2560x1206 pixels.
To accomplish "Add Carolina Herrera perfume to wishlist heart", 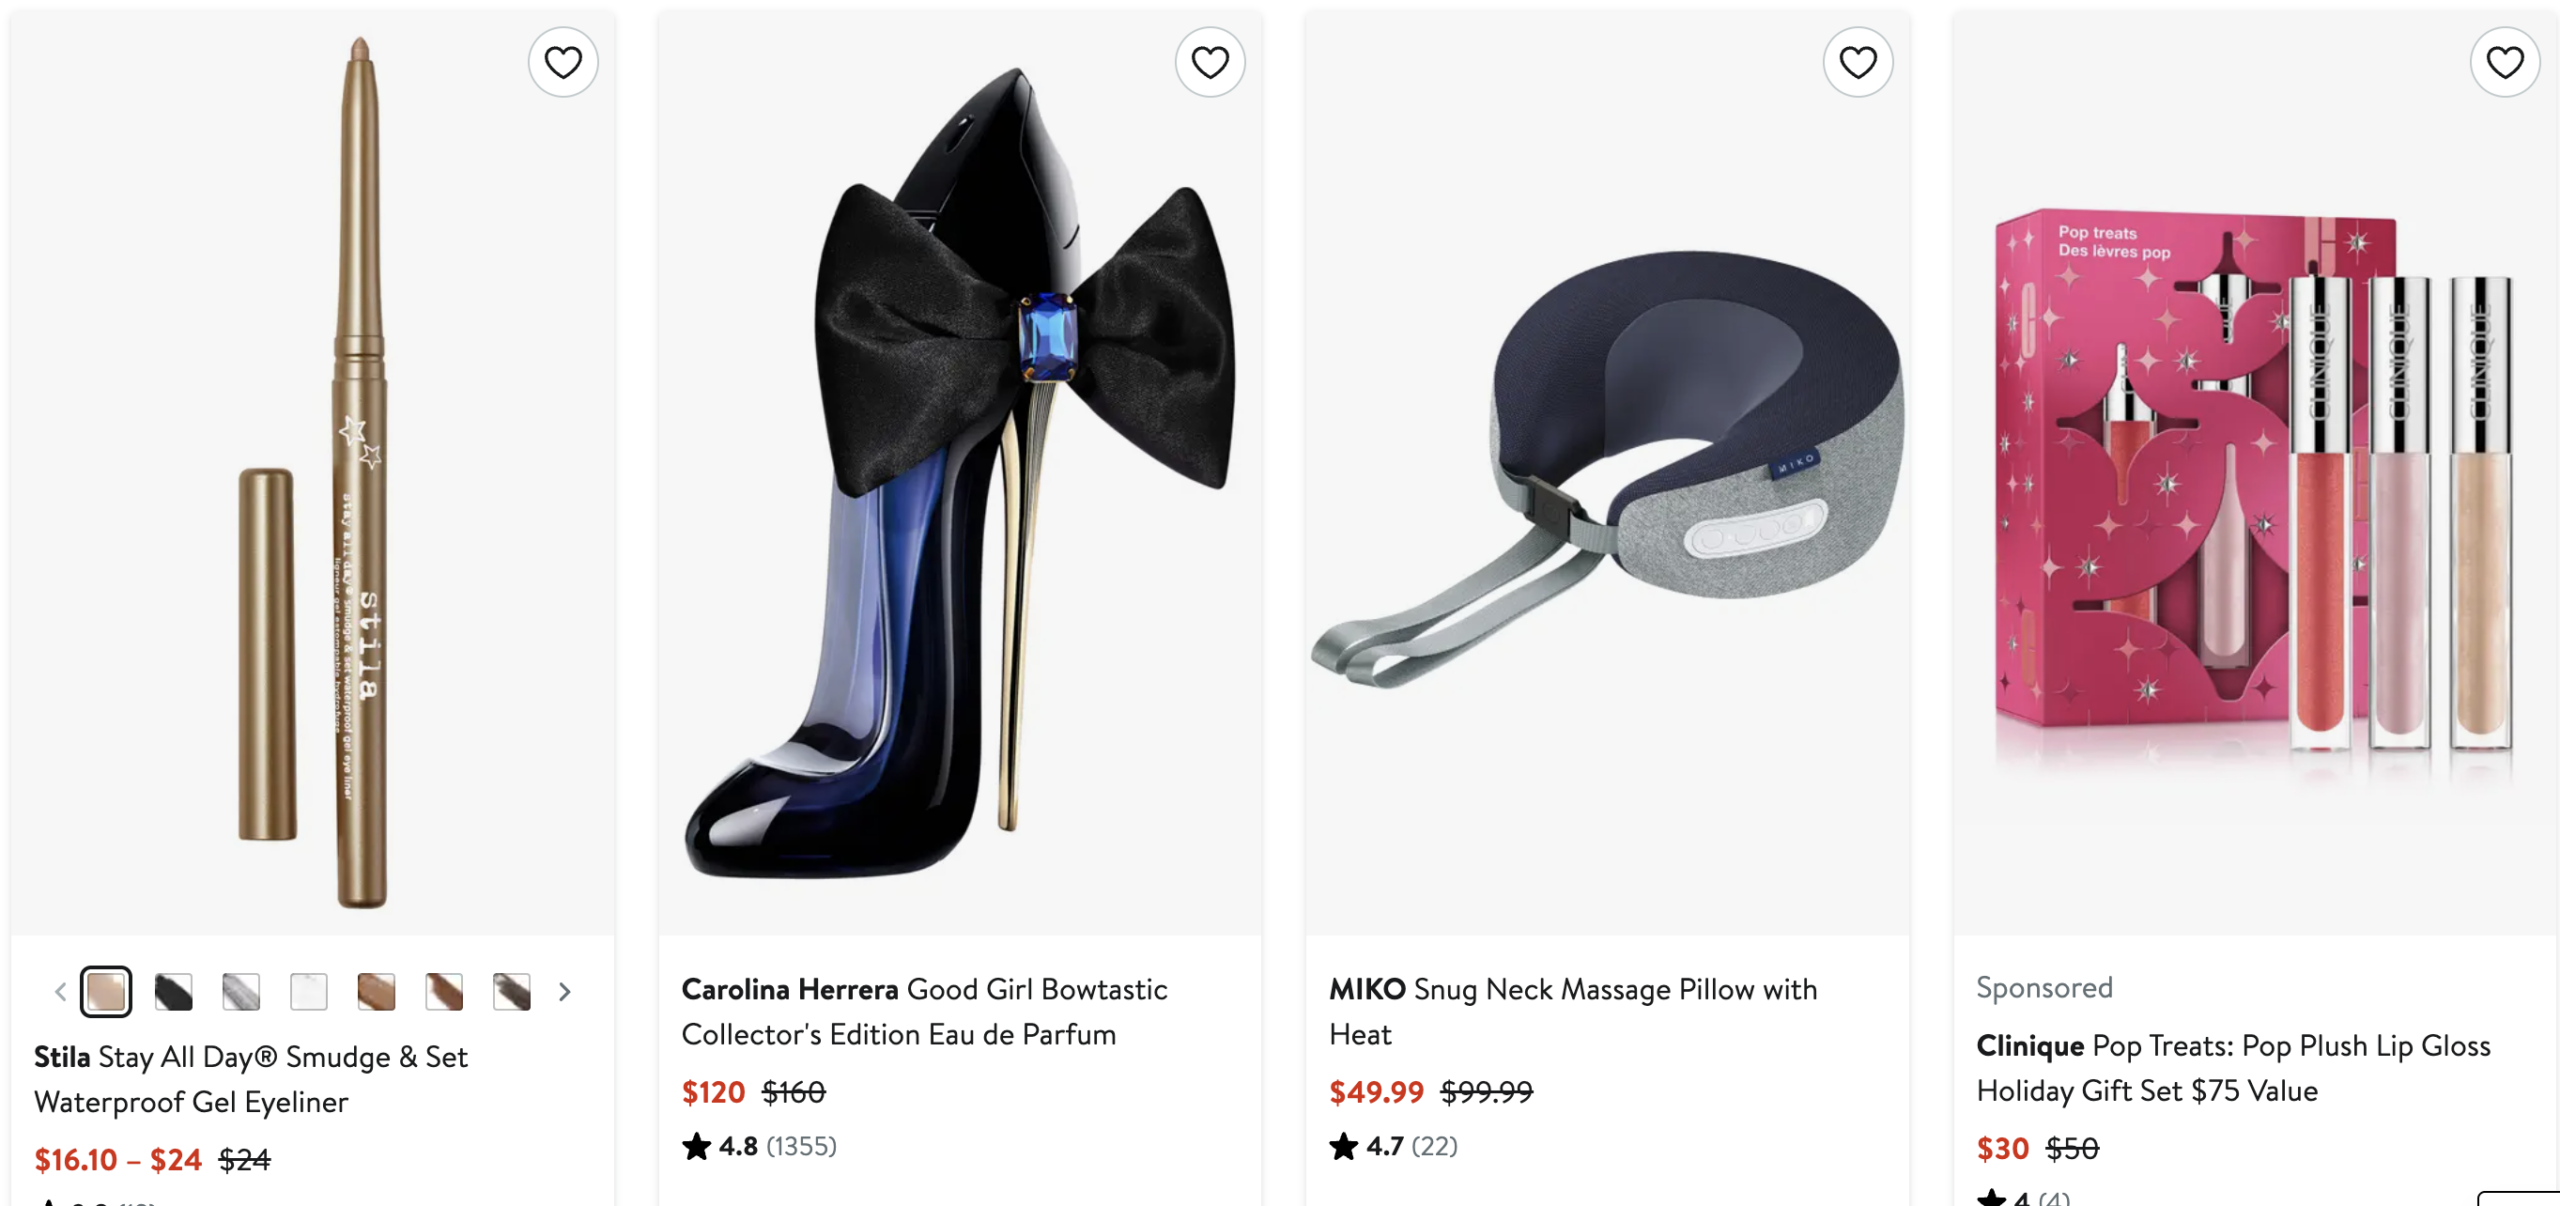I will tap(1210, 63).
